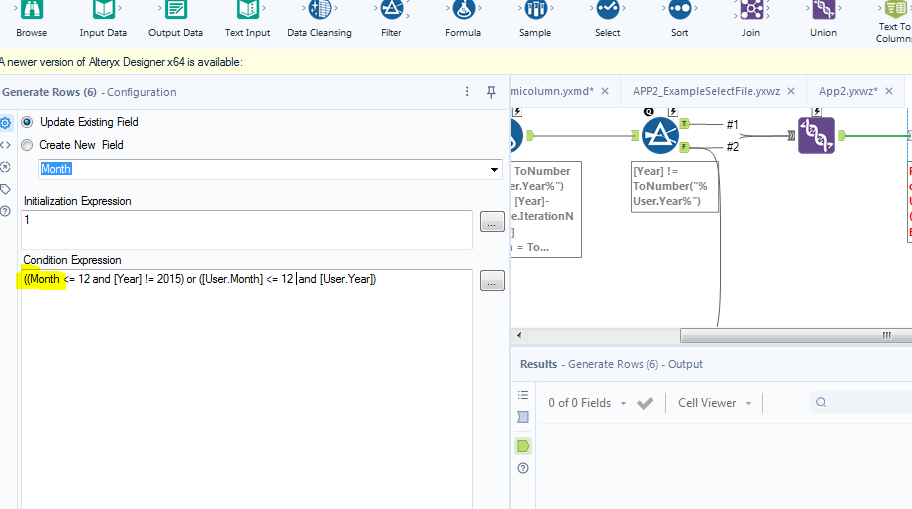This screenshot has width=912, height=509.
Task: Switch to the micolumn.yxmd tab
Action: tap(552, 91)
